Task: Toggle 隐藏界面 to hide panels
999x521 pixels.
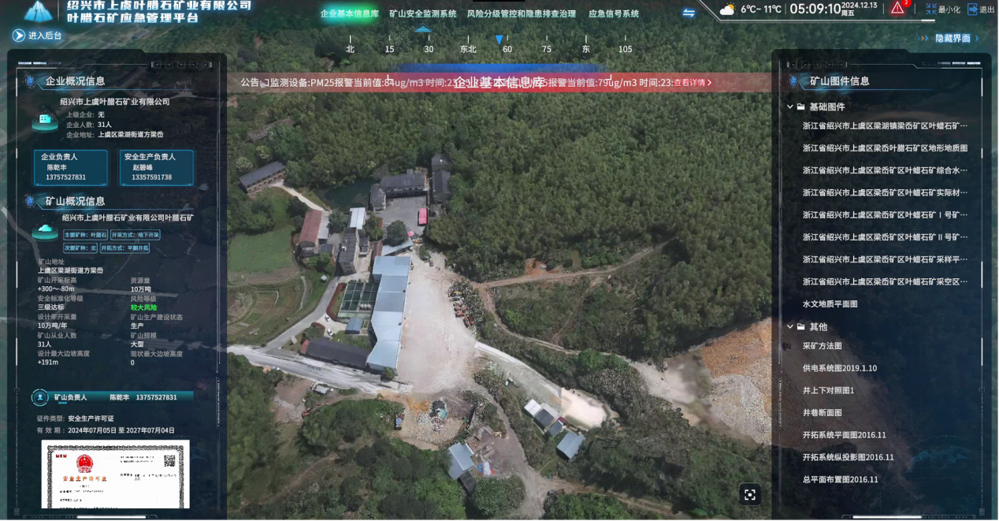Action: [x=951, y=38]
